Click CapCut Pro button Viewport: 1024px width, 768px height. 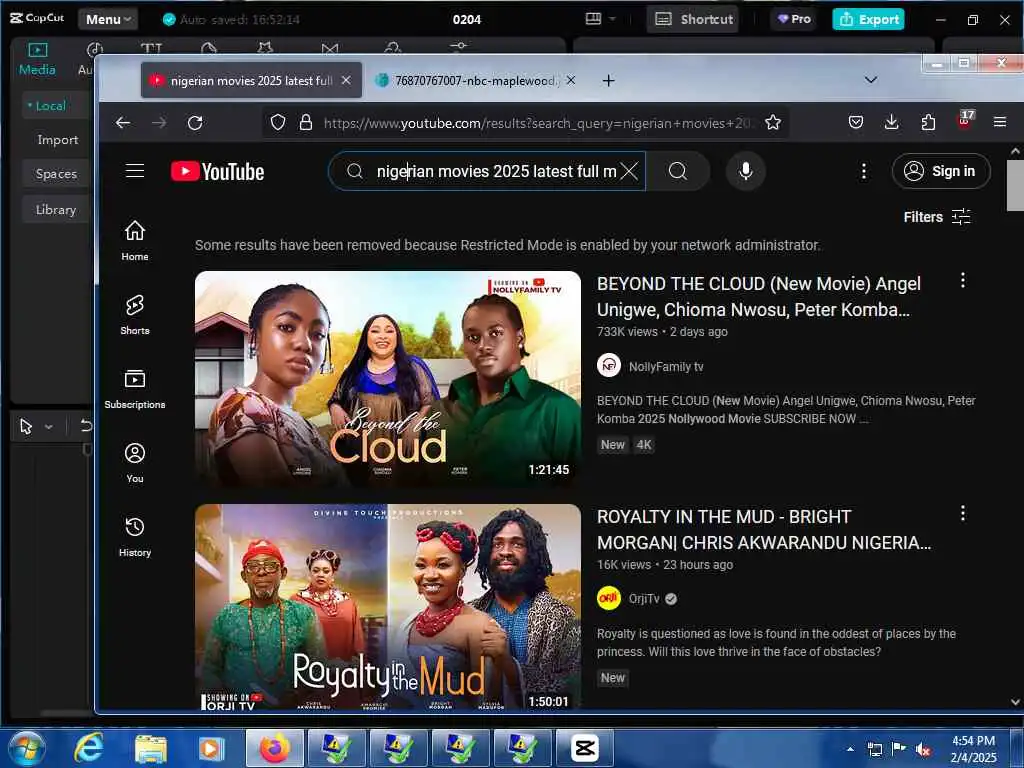click(794, 19)
